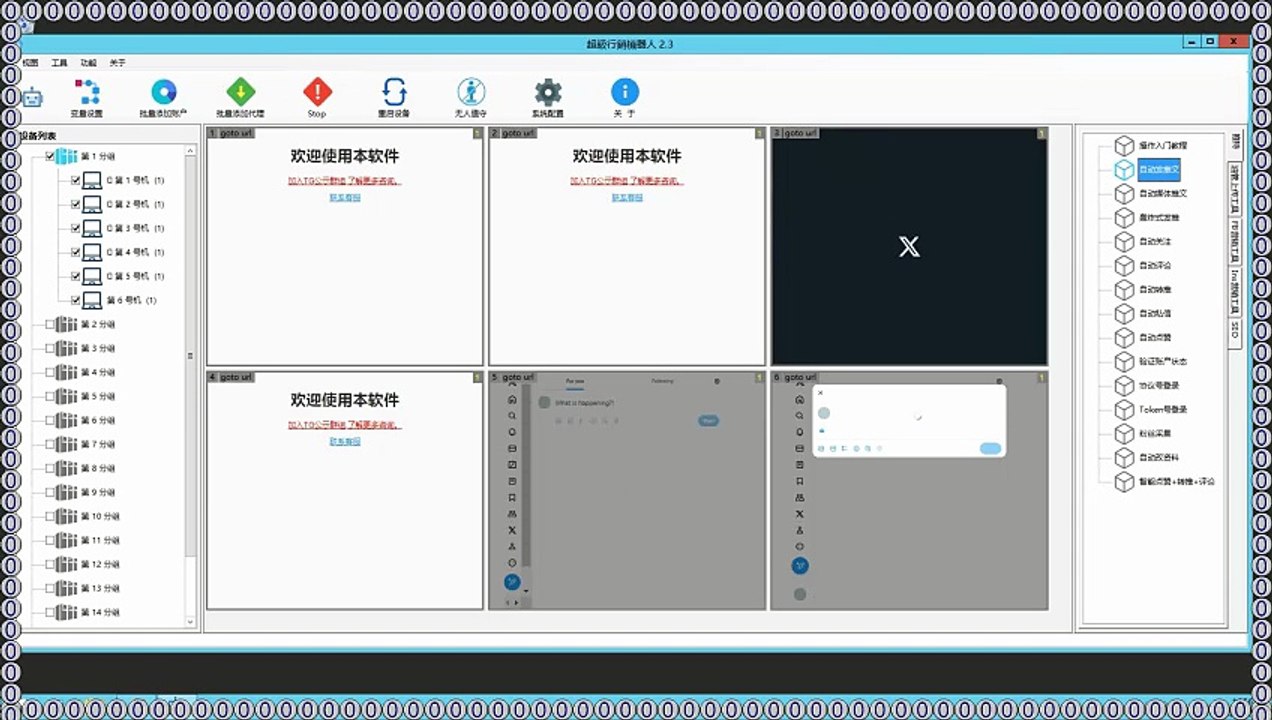1272x720 pixels.
Task: Select task 协议号登录 in right list
Action: (1159, 385)
